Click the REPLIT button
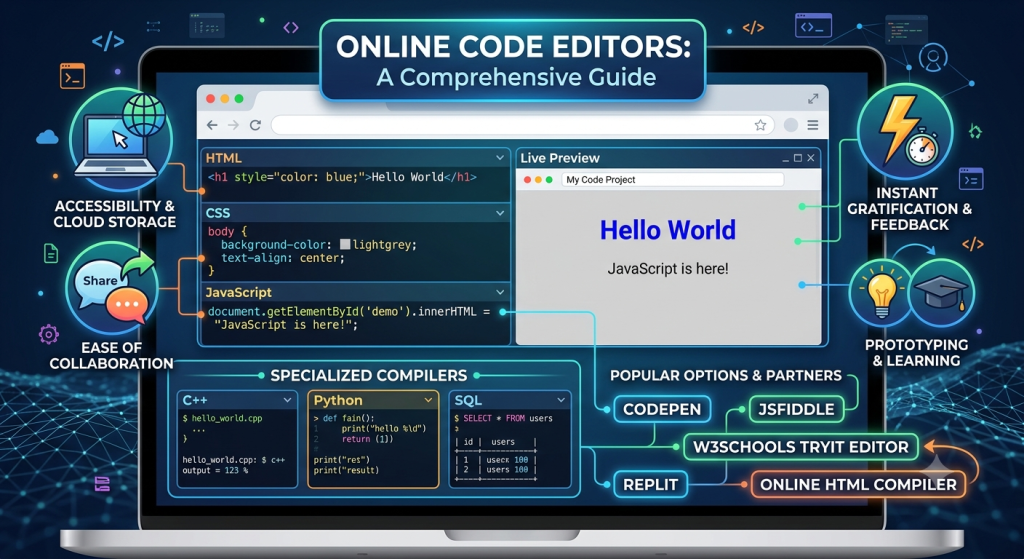 650,485
